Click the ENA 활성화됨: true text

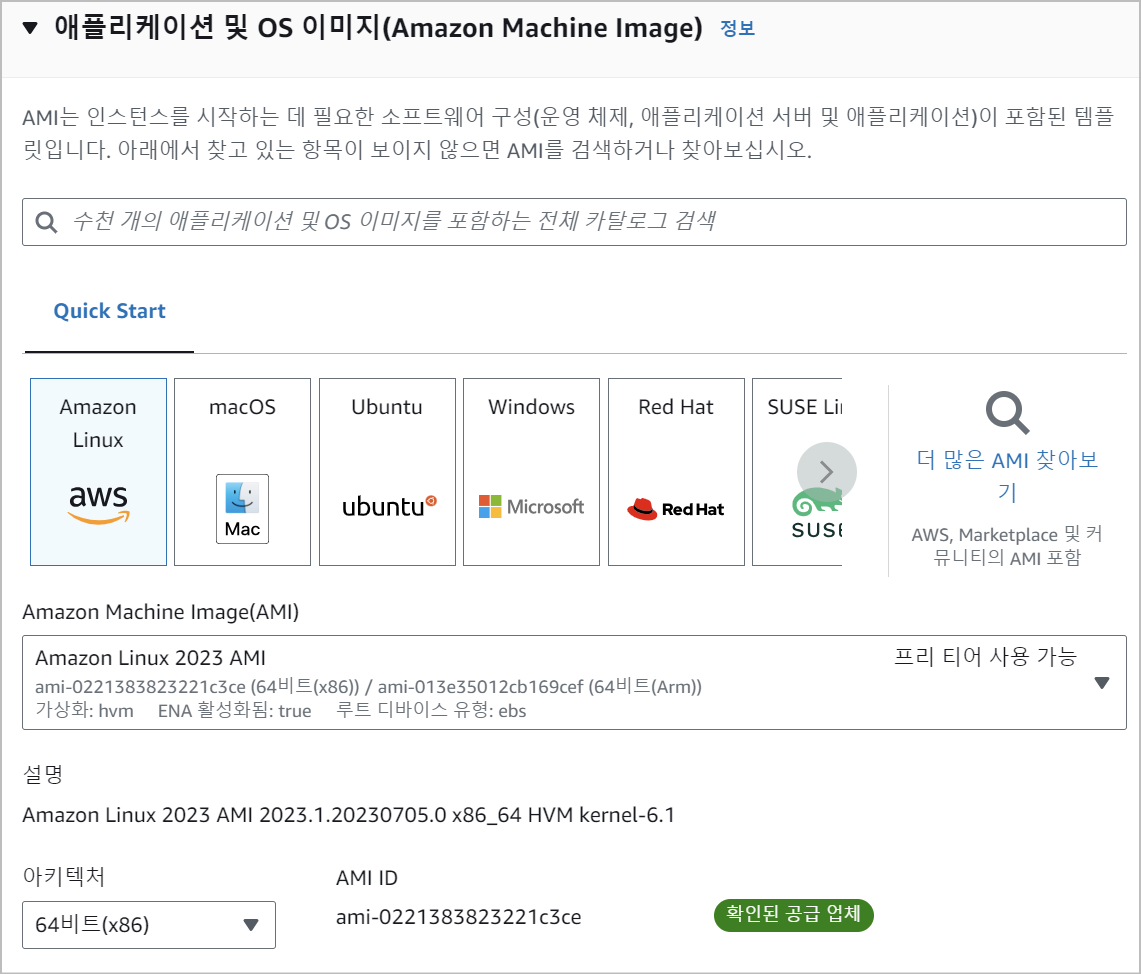[x=234, y=711]
